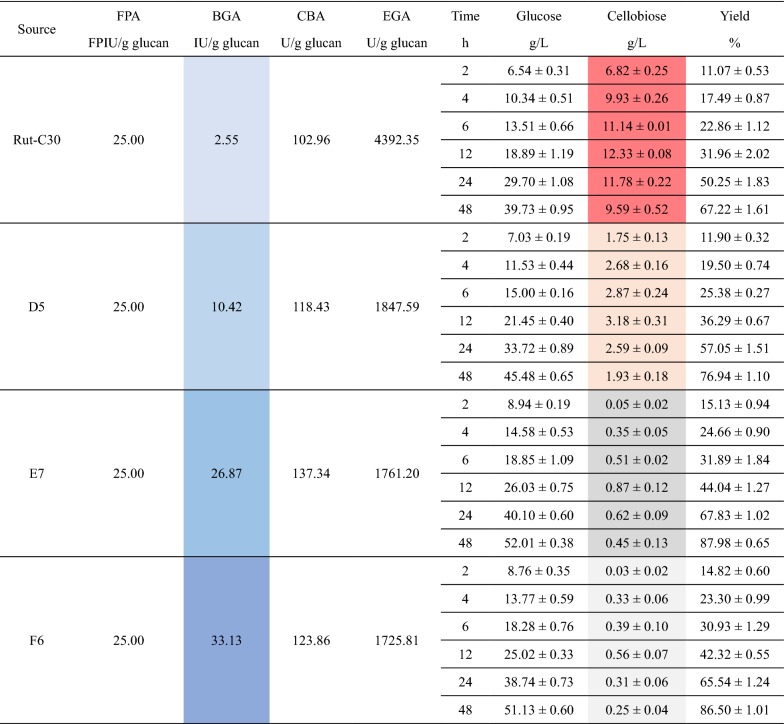Select the EGA value 4392.35
The height and width of the screenshot is (724, 784).
click(x=394, y=140)
